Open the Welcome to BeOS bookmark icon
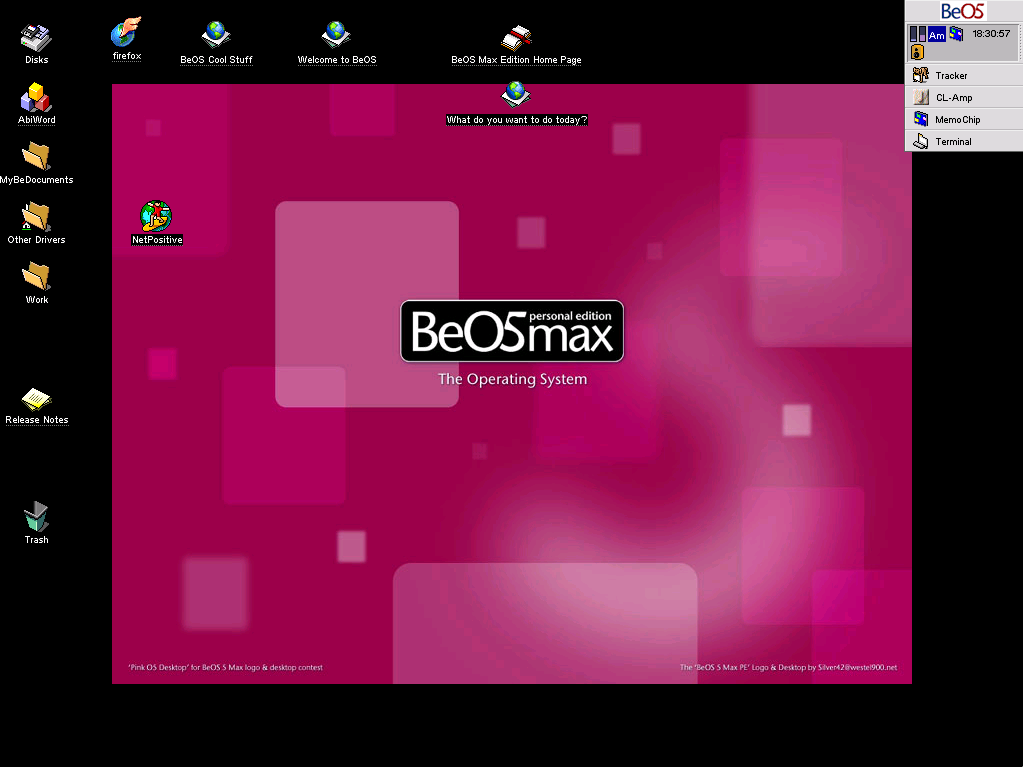The height and width of the screenshot is (768, 1024). [x=336, y=35]
